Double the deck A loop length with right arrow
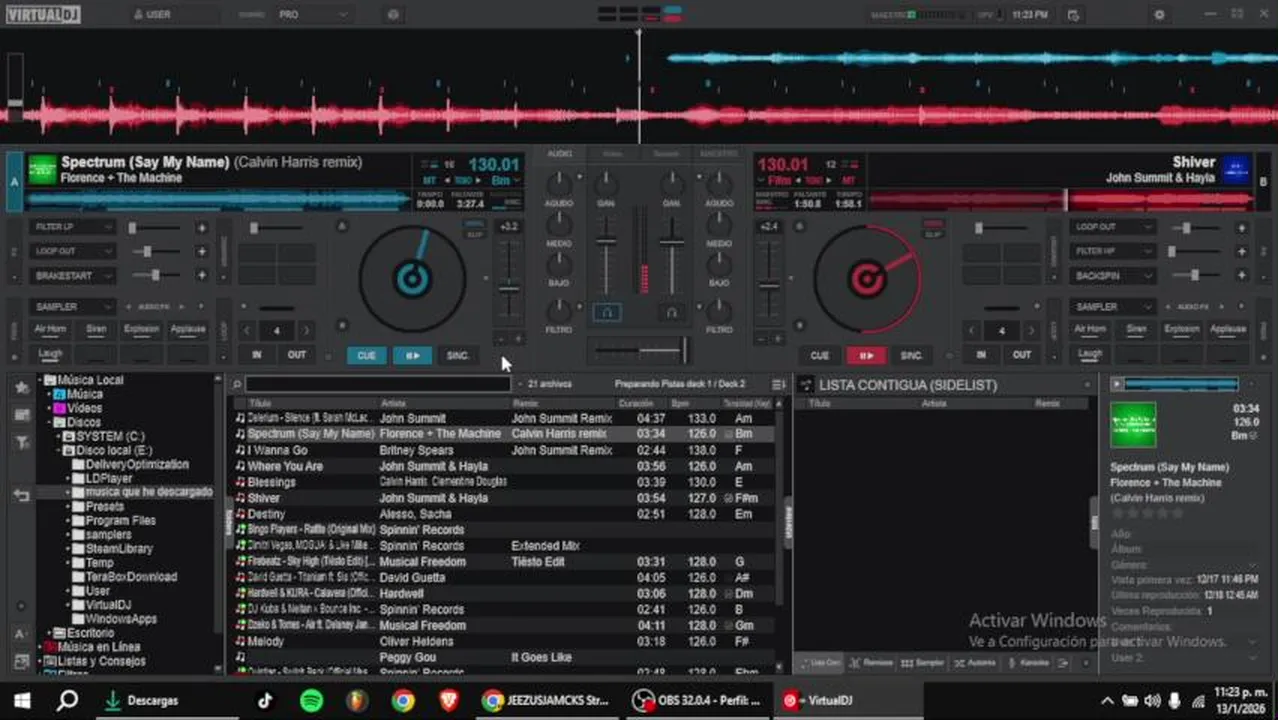 (306, 330)
